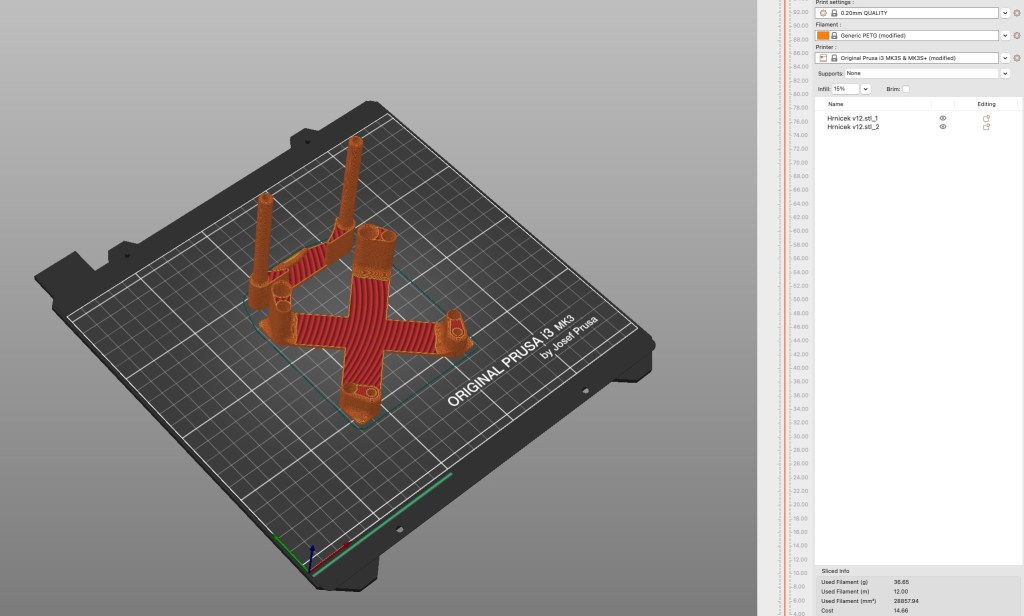Open settings gear for Printer preset
Screen dimensions: 1024x616
[1016, 58]
